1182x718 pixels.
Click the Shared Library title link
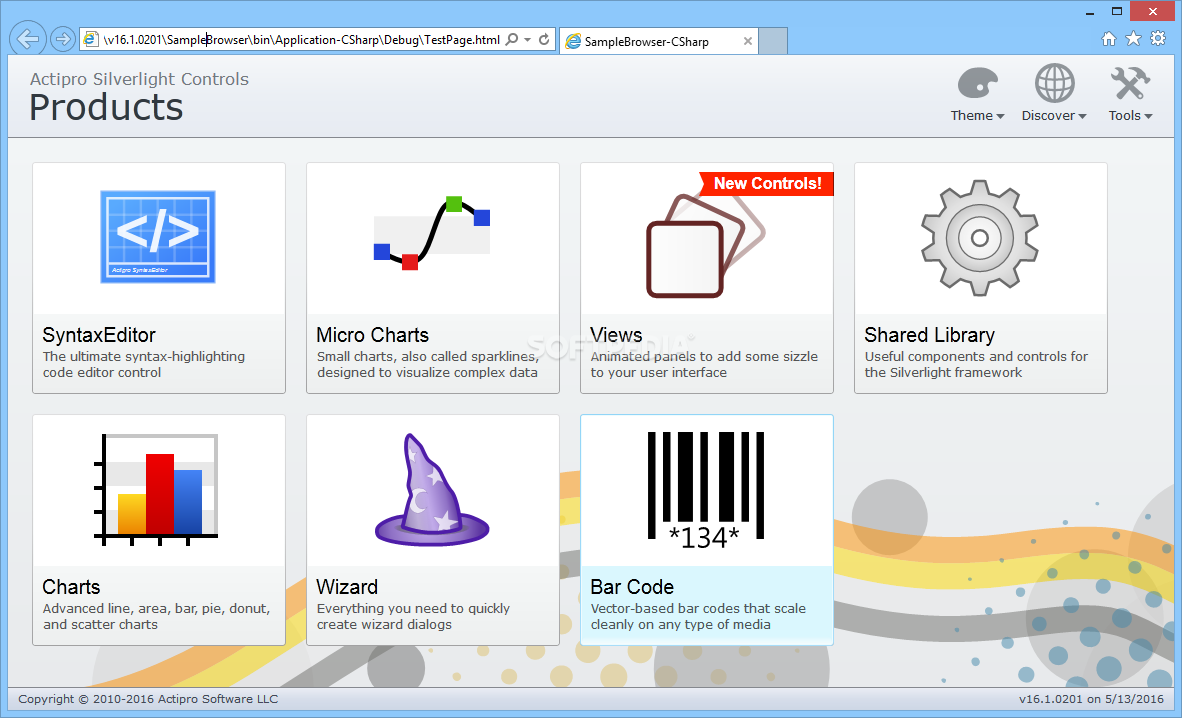[929, 335]
